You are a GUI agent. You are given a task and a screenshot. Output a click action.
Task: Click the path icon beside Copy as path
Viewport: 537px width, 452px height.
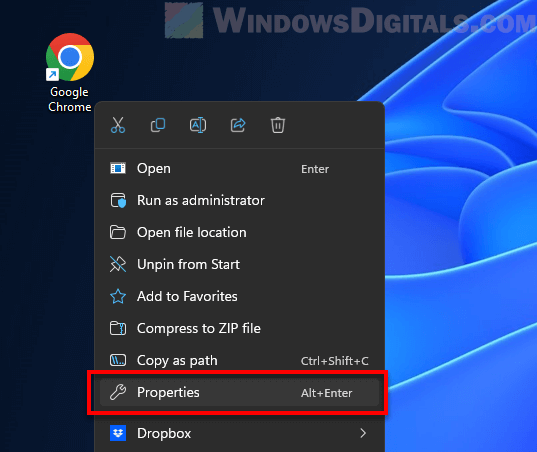tap(118, 360)
